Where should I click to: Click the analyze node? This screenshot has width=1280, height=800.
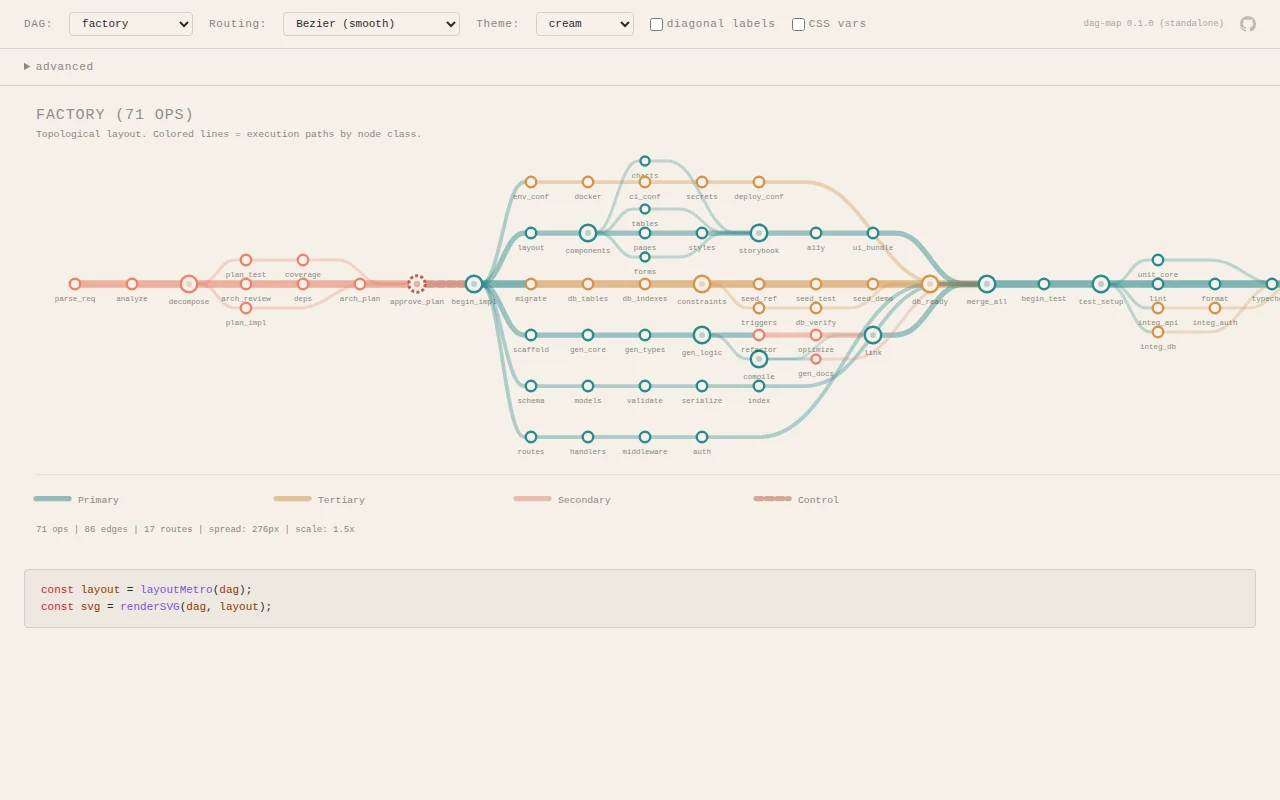tap(132, 284)
